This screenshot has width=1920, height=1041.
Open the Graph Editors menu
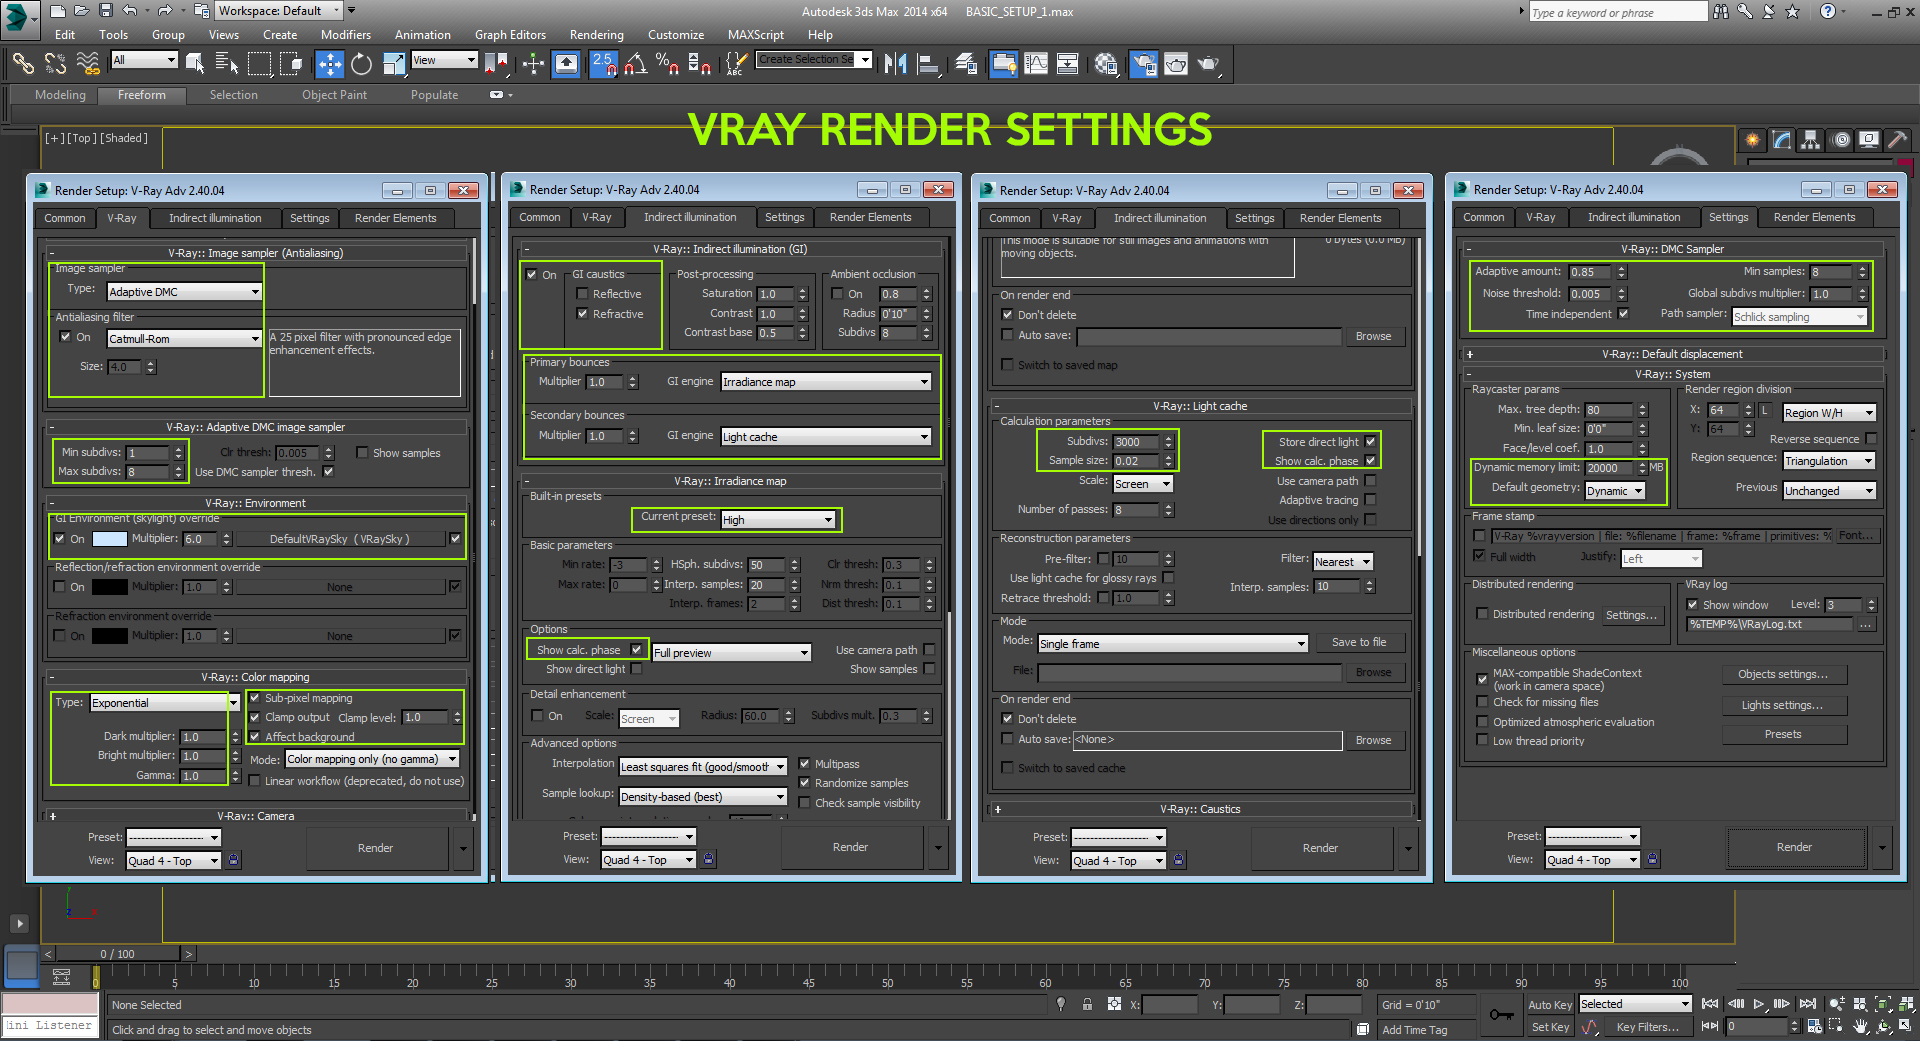pos(510,35)
